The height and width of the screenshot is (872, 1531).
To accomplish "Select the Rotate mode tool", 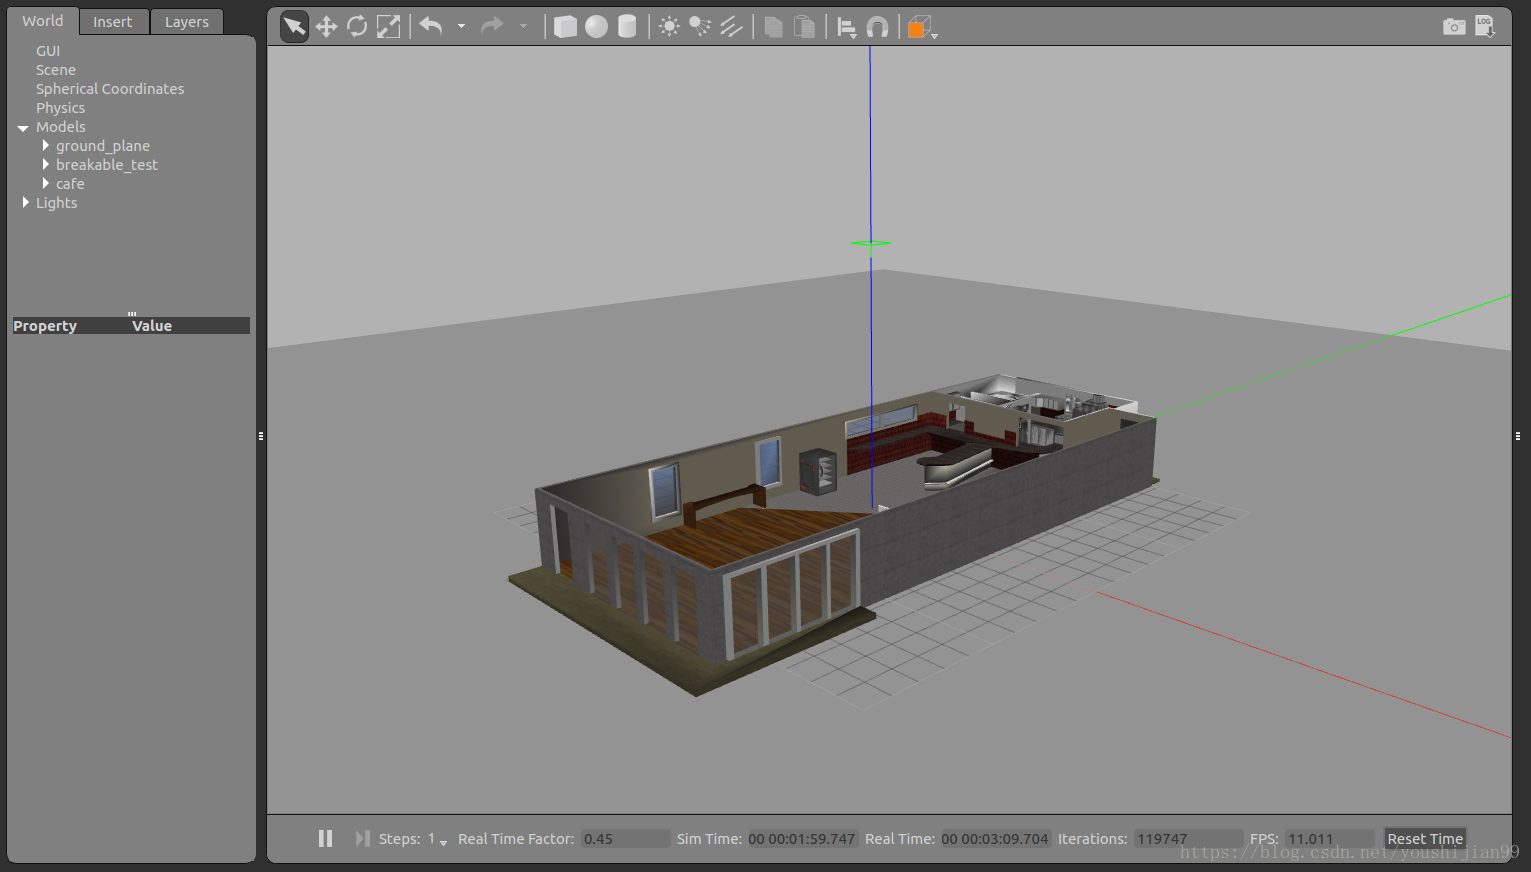I will [357, 27].
